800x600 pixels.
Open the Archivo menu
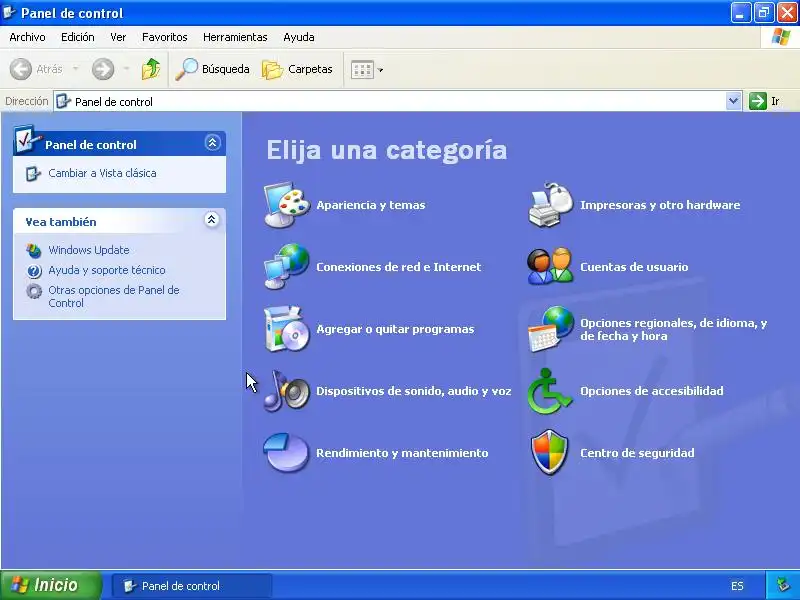pos(27,37)
